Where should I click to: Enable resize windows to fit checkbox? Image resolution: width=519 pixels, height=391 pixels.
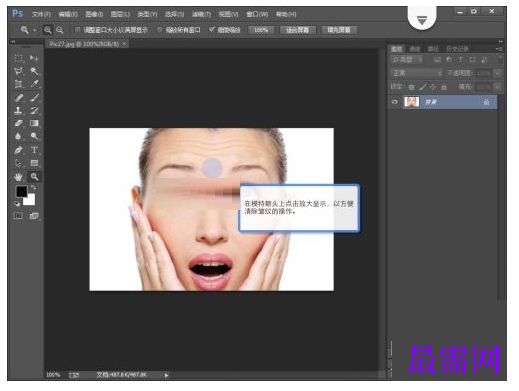[x=78, y=30]
